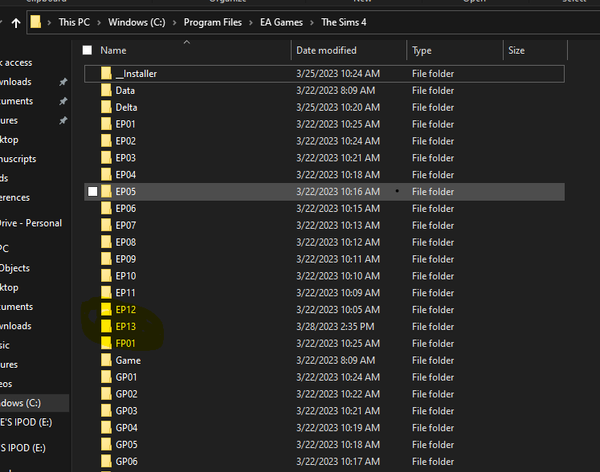Screen dimensions: 600x472
Task: Select the EP05 folder name
Action: click(x=126, y=191)
